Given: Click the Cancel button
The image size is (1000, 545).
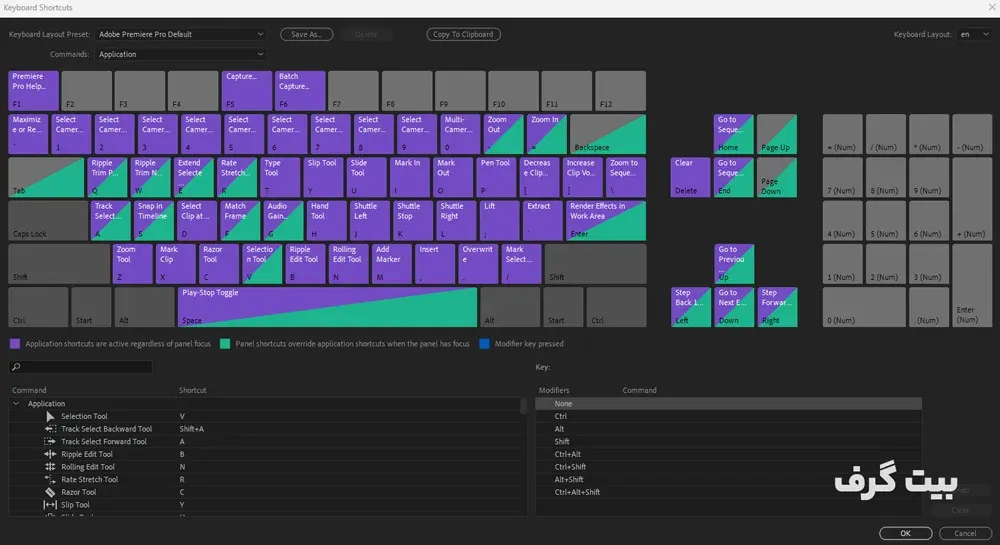Looking at the screenshot, I should (965, 533).
